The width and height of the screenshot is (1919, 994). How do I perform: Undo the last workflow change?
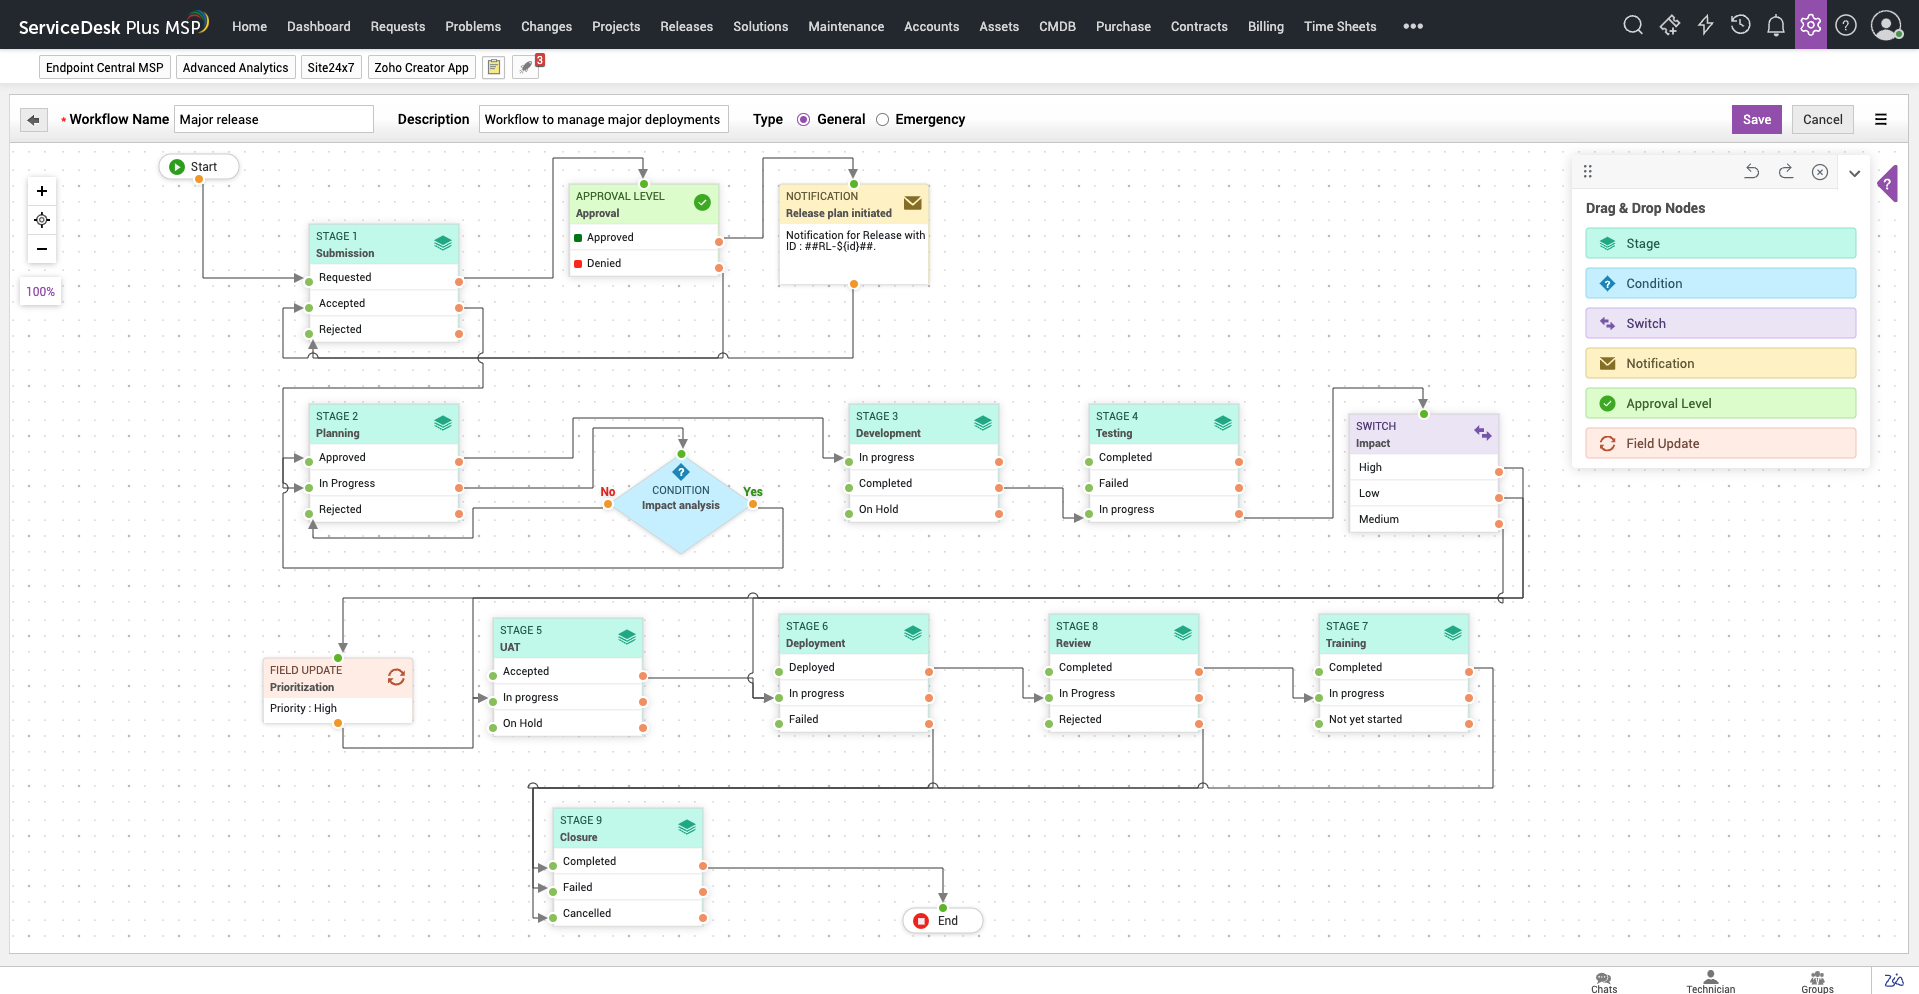pyautogui.click(x=1751, y=172)
